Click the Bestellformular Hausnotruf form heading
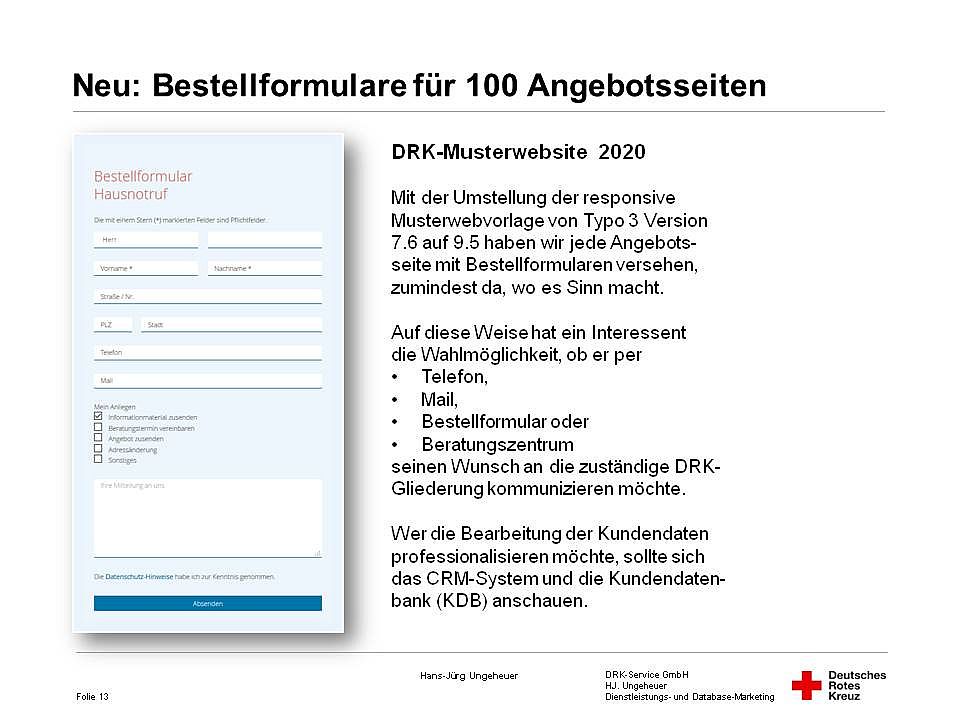 143,185
